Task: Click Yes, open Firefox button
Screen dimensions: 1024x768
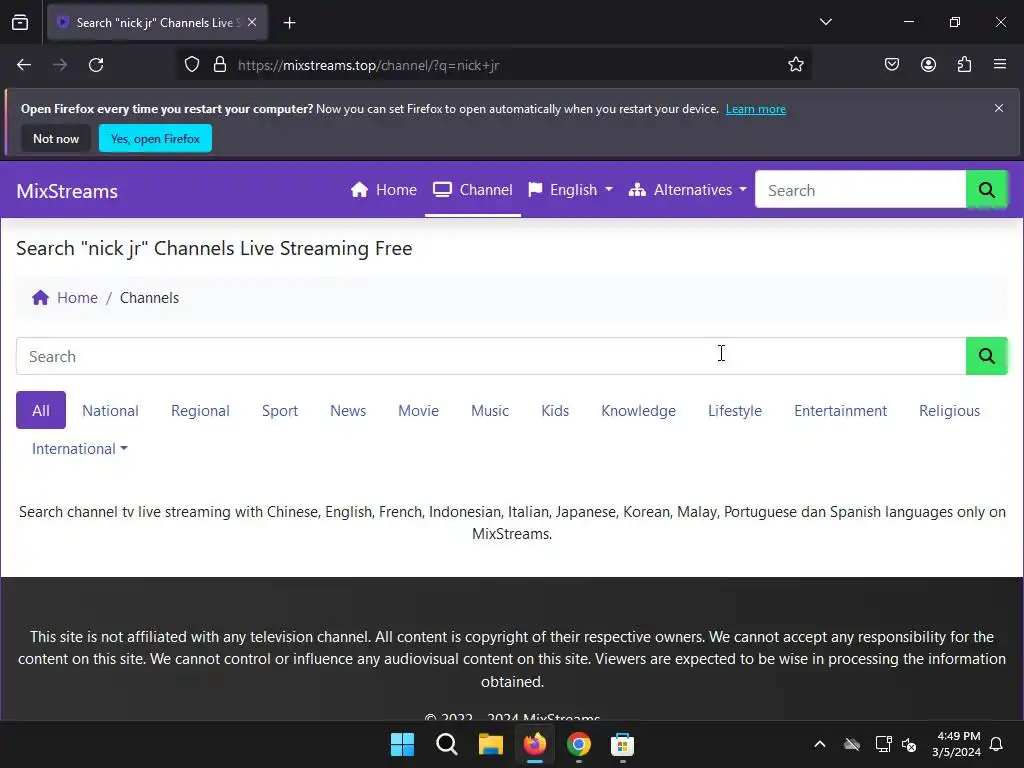Action: [x=155, y=138]
